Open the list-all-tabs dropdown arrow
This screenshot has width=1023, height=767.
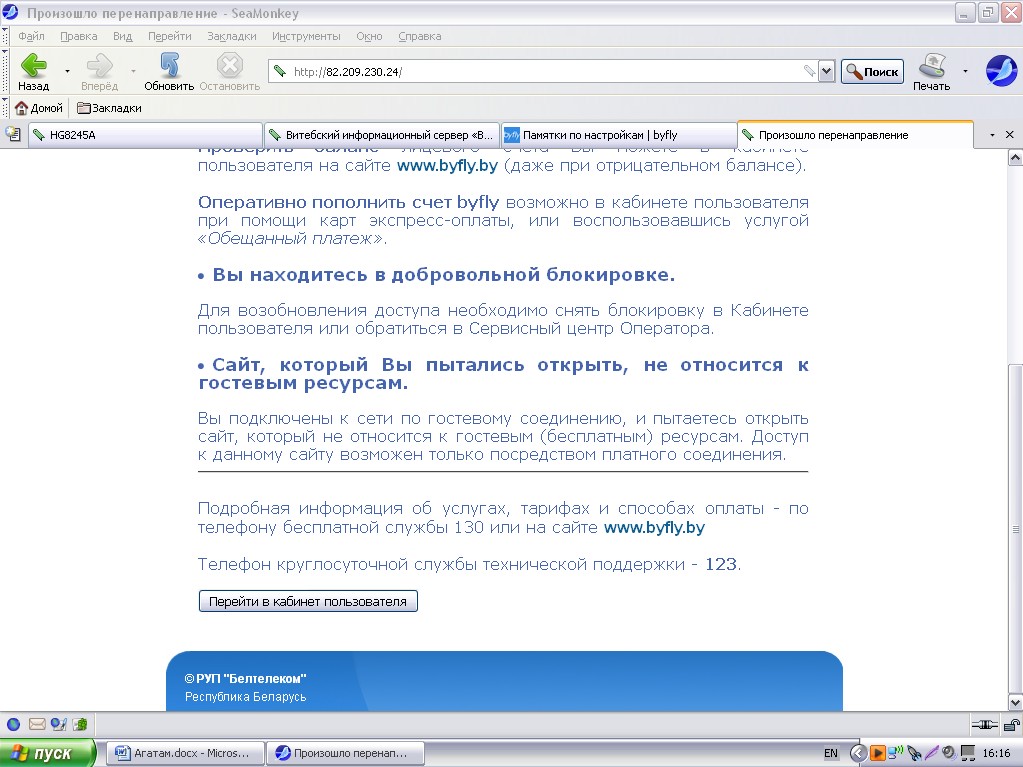[x=992, y=135]
